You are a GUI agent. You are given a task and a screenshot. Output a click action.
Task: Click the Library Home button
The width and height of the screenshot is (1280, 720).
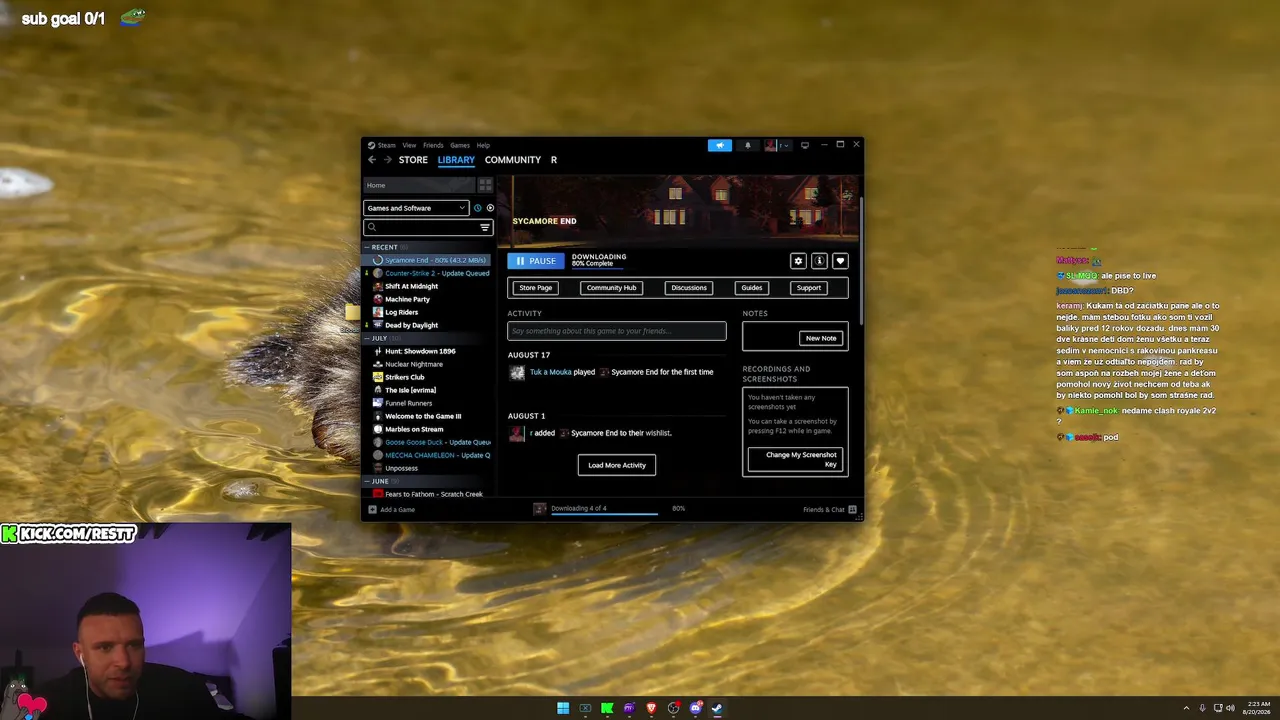click(x=420, y=185)
